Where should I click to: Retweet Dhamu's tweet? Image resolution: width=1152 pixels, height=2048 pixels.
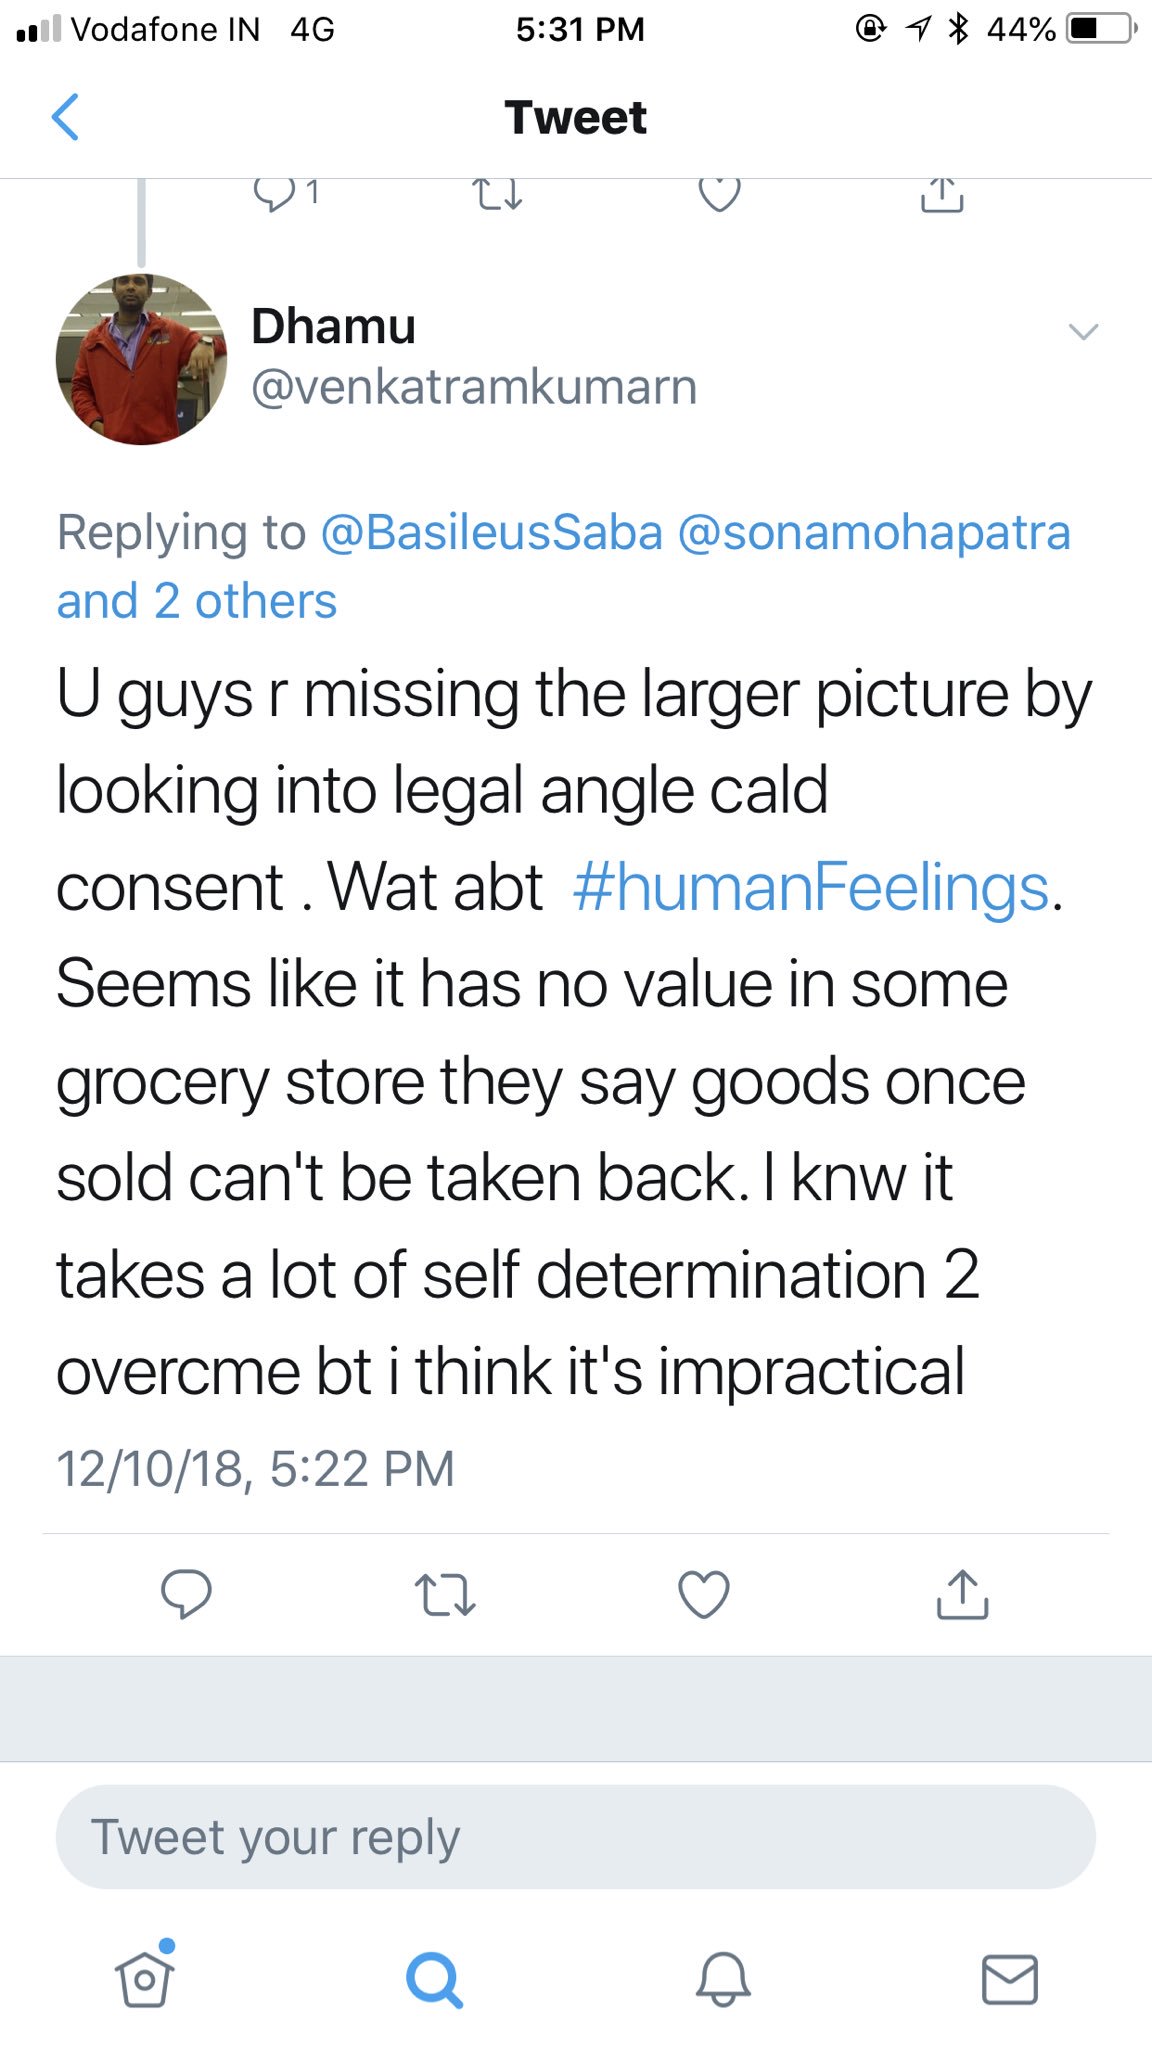[445, 1595]
